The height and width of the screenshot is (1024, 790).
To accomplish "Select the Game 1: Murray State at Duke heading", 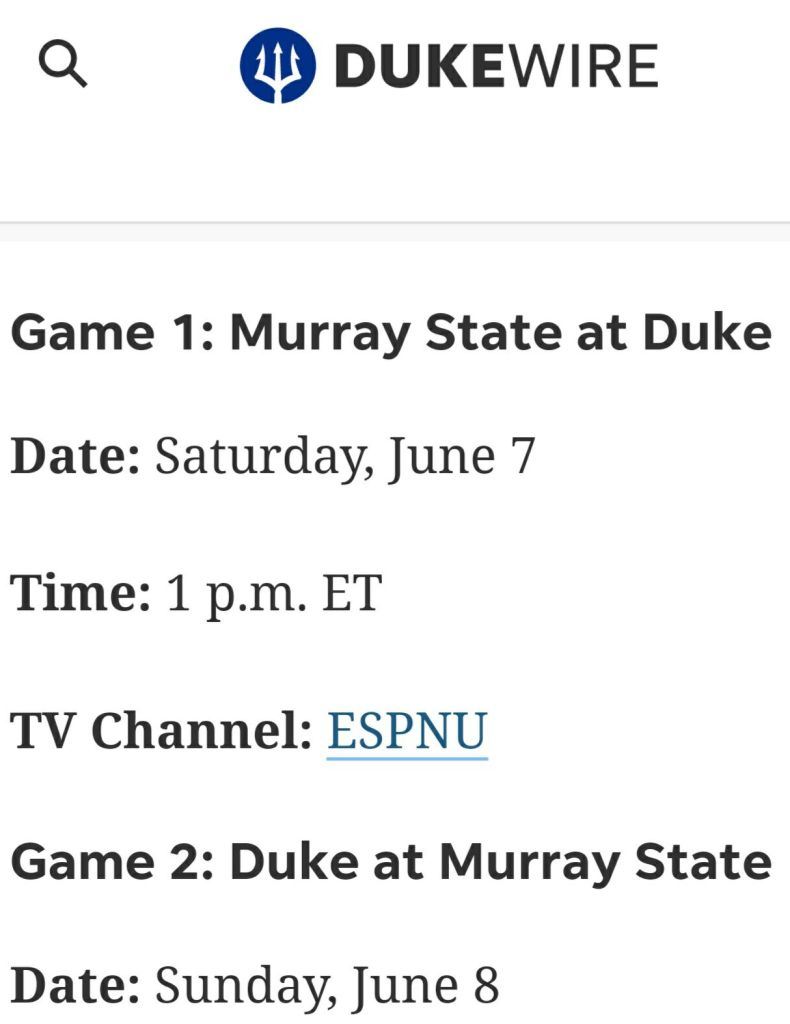I will (x=391, y=333).
